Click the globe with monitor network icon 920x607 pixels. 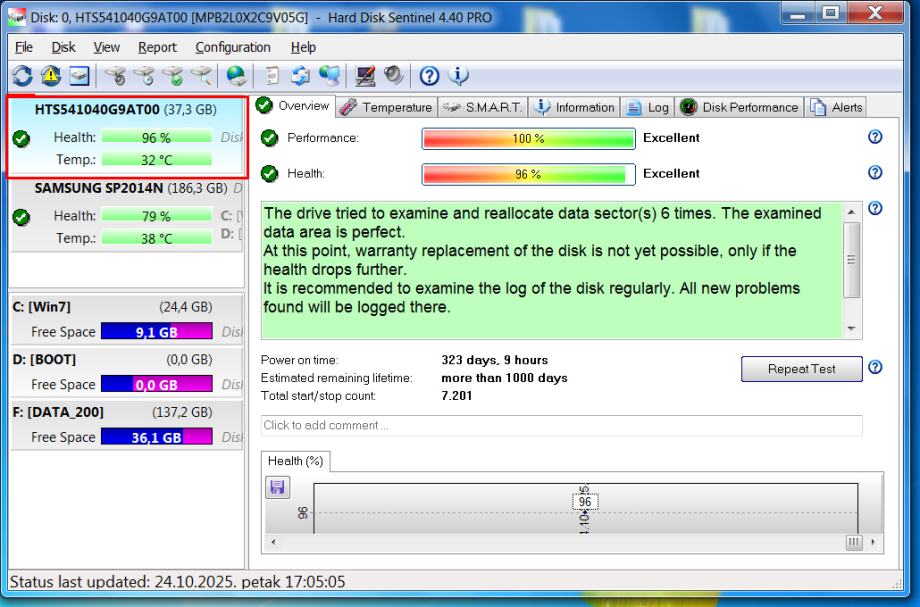pyautogui.click(x=330, y=76)
